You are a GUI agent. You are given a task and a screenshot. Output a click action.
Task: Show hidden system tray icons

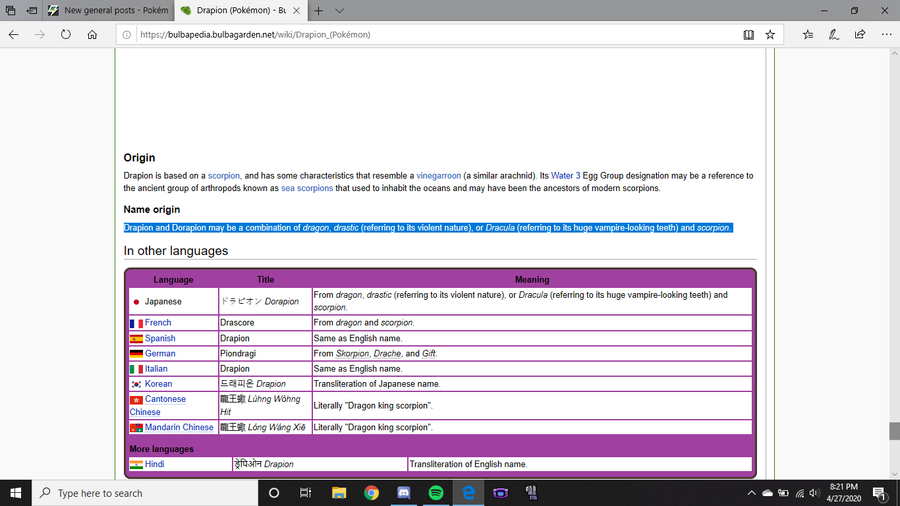click(x=751, y=493)
